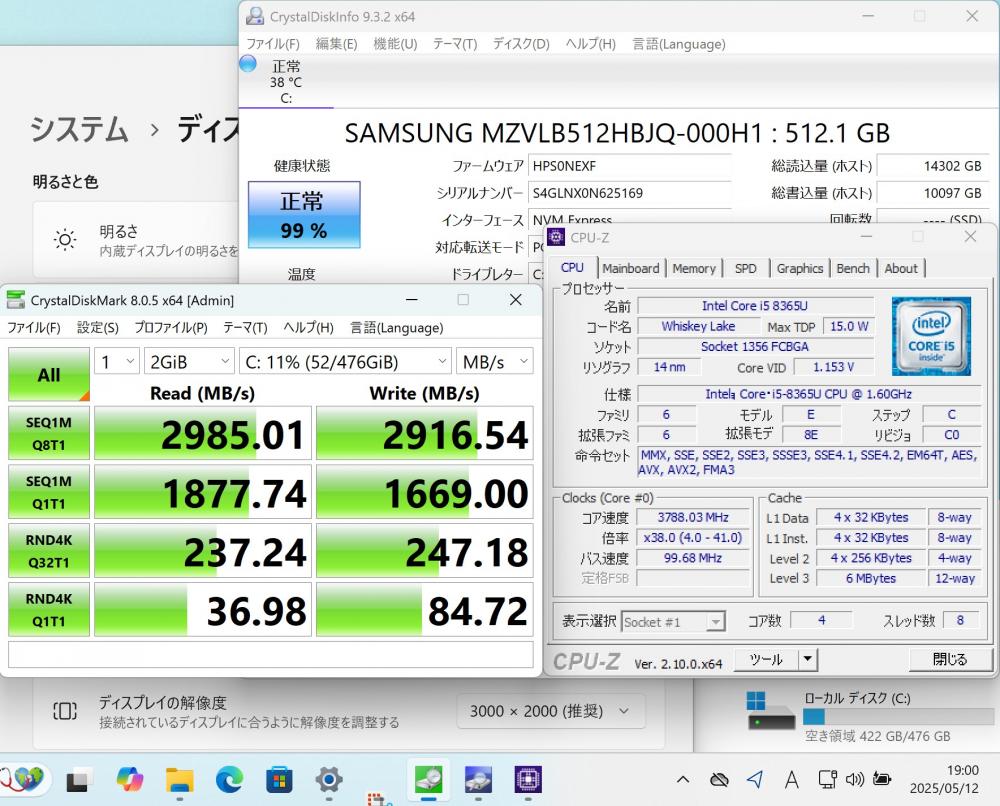Run the RND4K Q1T1 test
The width and height of the screenshot is (1000, 806).
pos(49,610)
